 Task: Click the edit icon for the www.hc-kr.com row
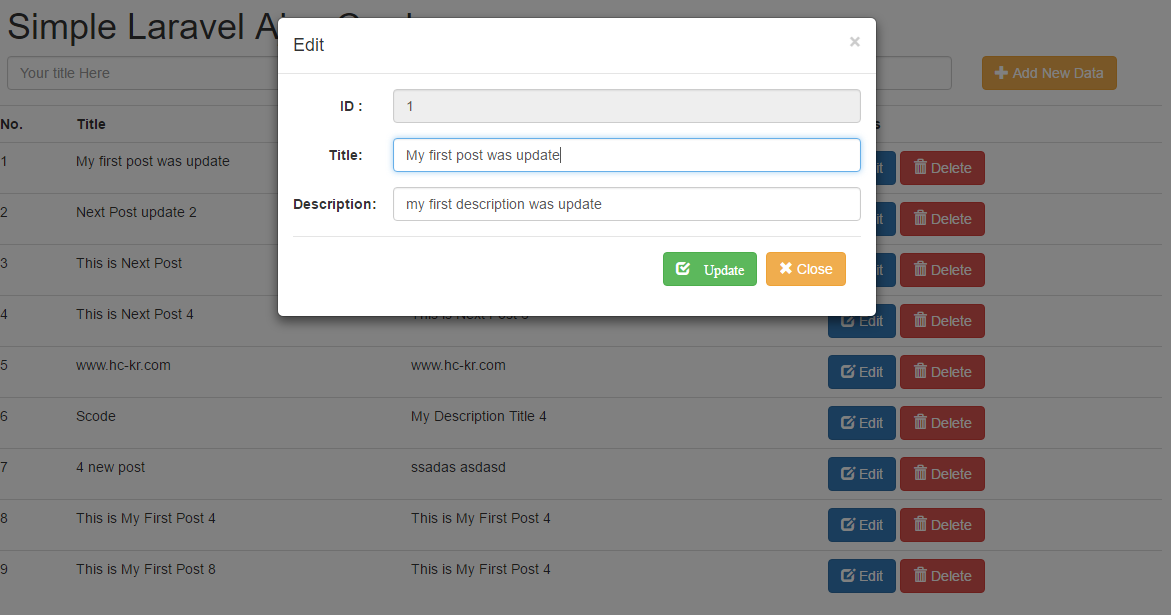pyautogui.click(x=847, y=371)
